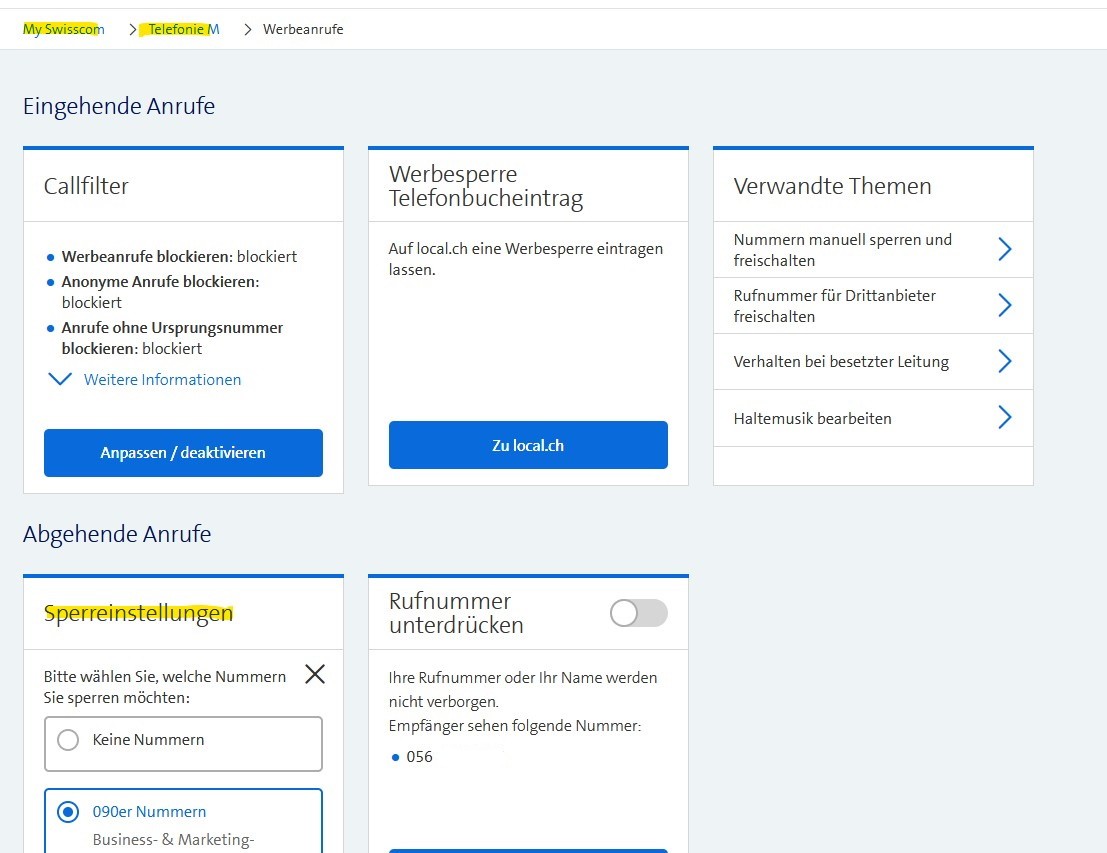Click the chevron icon beside "Nummern manuell sperren und freischalten"
1107x853 pixels.
pyautogui.click(x=1005, y=249)
